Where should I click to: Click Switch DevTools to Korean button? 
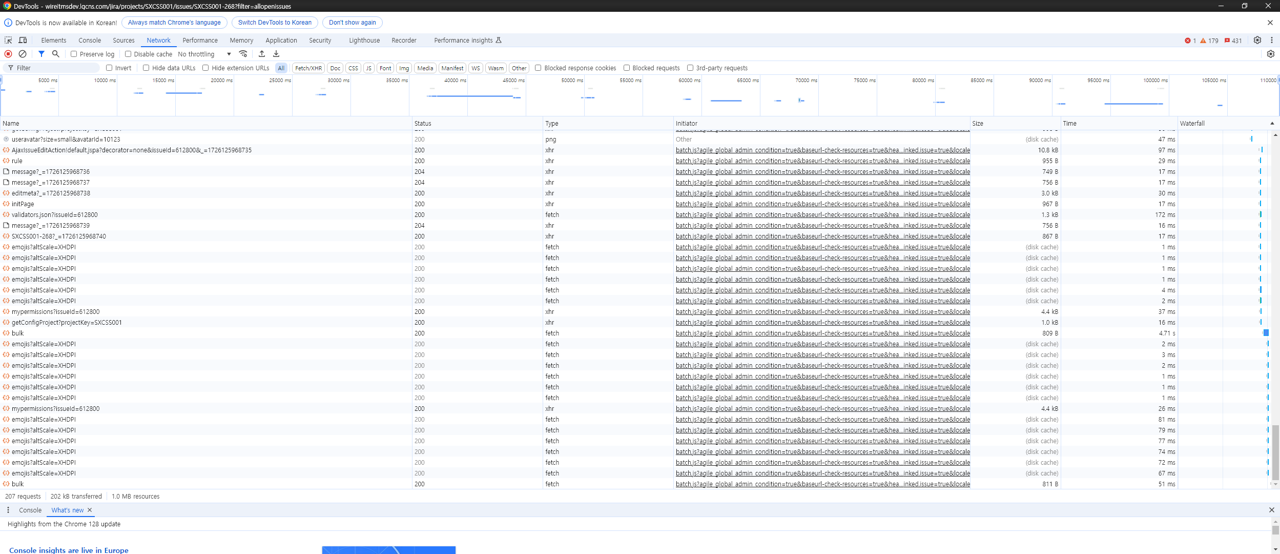tap(275, 22)
